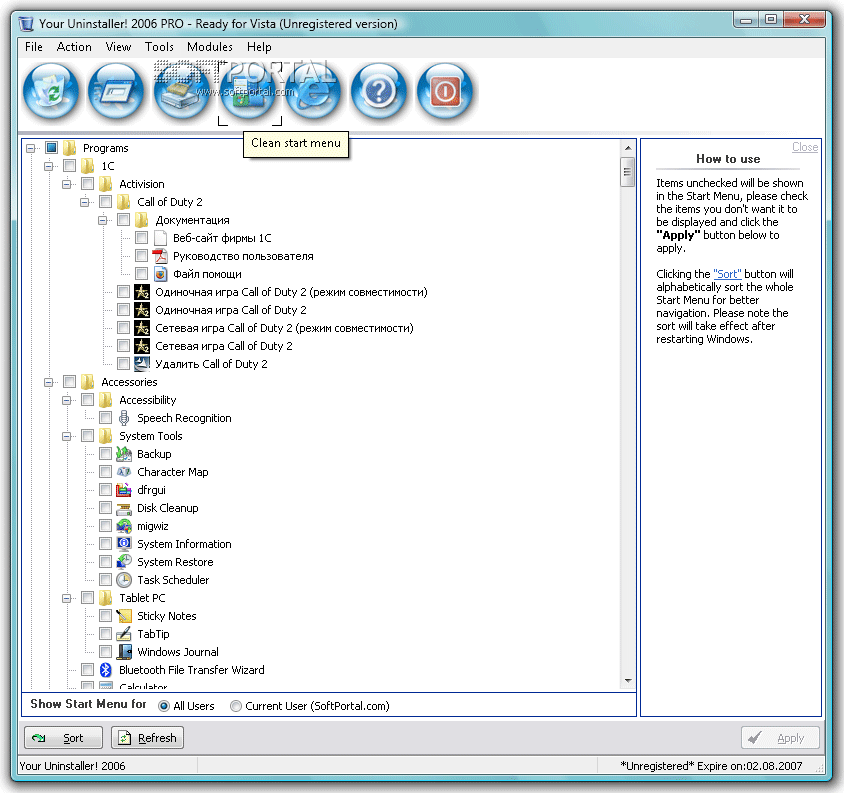
Task: Click the red power exit toolbar icon
Action: coord(445,91)
